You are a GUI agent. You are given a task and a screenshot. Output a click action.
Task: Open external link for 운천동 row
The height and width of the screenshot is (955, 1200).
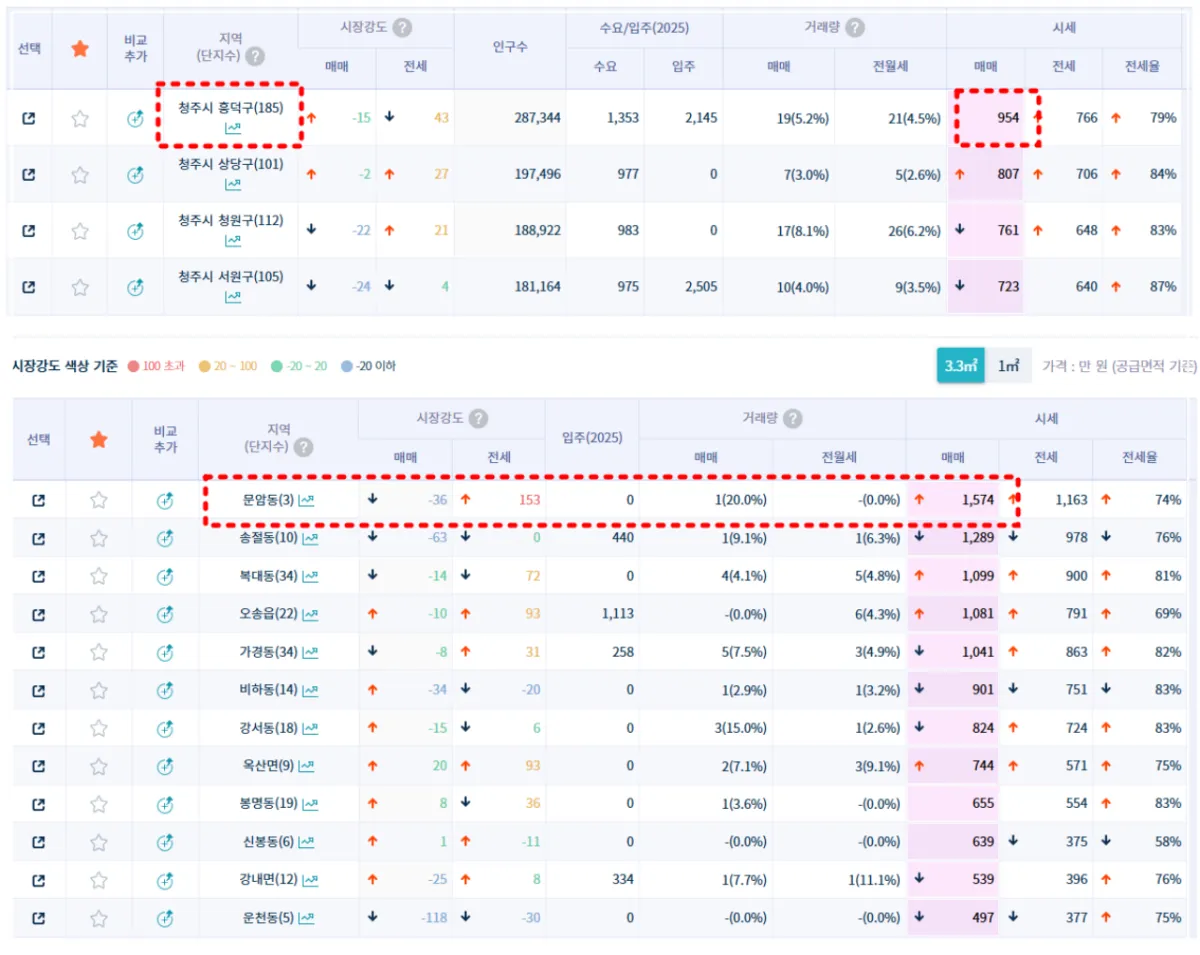coord(38,918)
